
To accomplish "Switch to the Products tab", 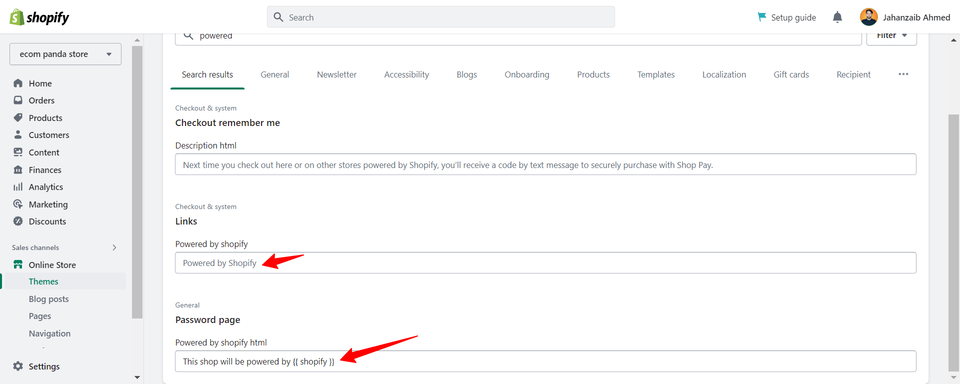I will (593, 75).
